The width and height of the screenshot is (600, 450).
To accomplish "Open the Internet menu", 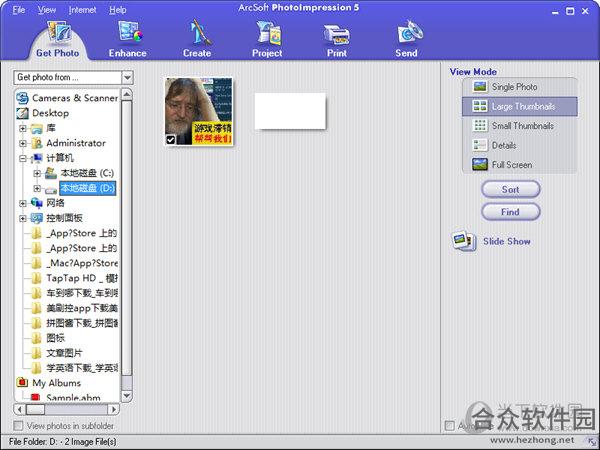I will (82, 10).
